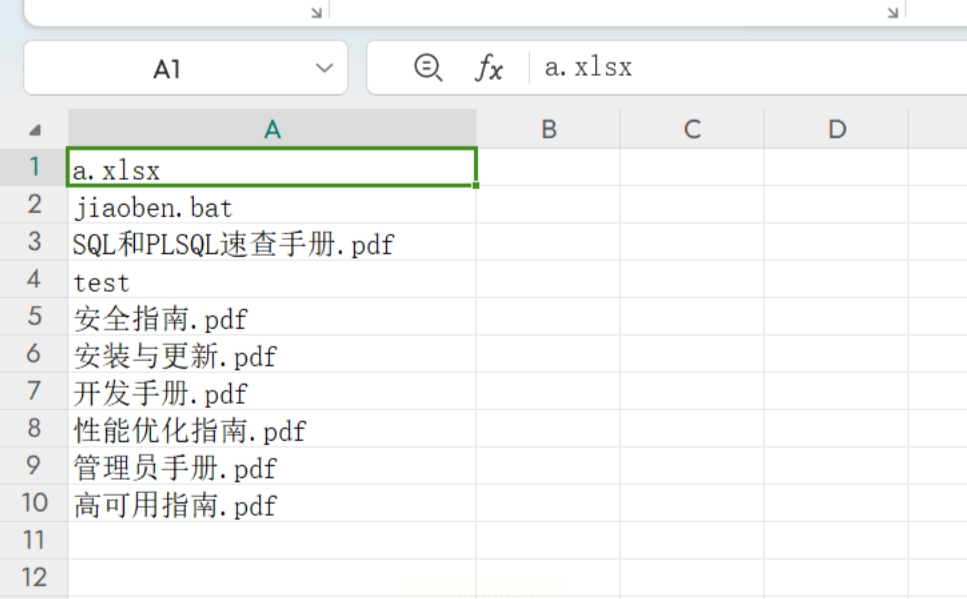Open the insert function fx button

pyautogui.click(x=489, y=67)
